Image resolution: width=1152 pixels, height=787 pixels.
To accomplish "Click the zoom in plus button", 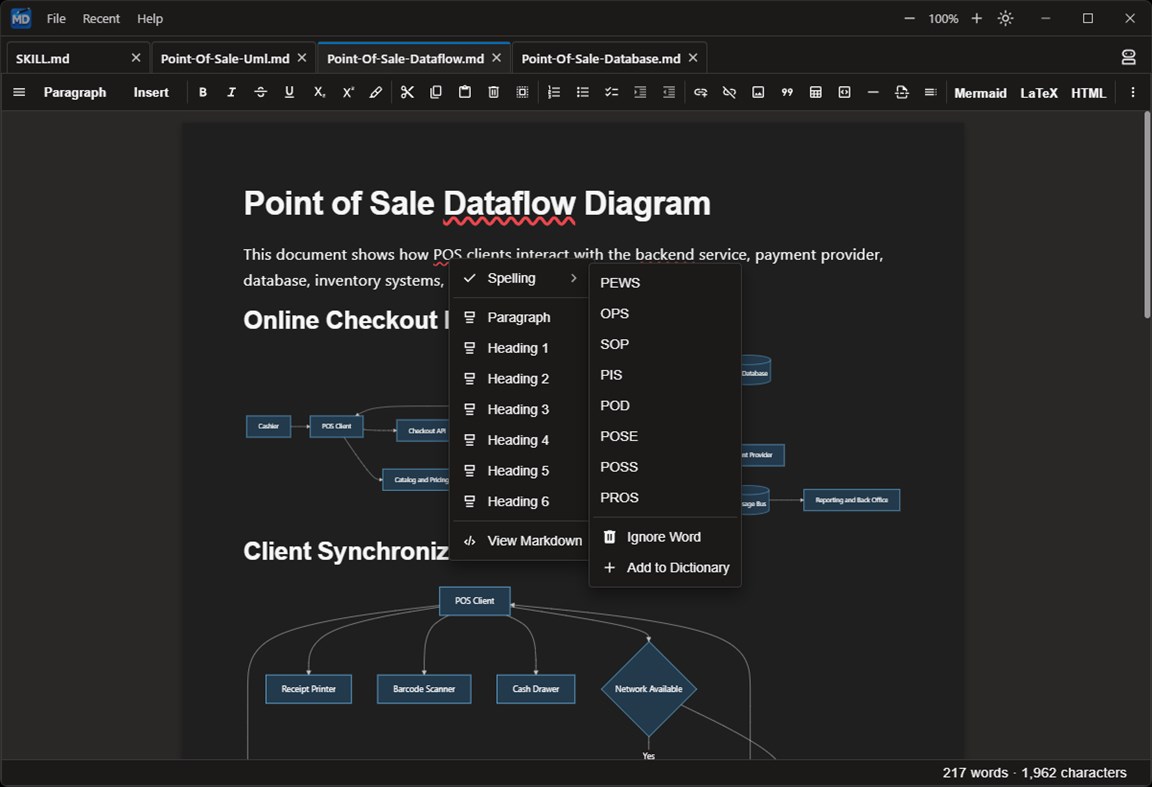I will point(976,18).
